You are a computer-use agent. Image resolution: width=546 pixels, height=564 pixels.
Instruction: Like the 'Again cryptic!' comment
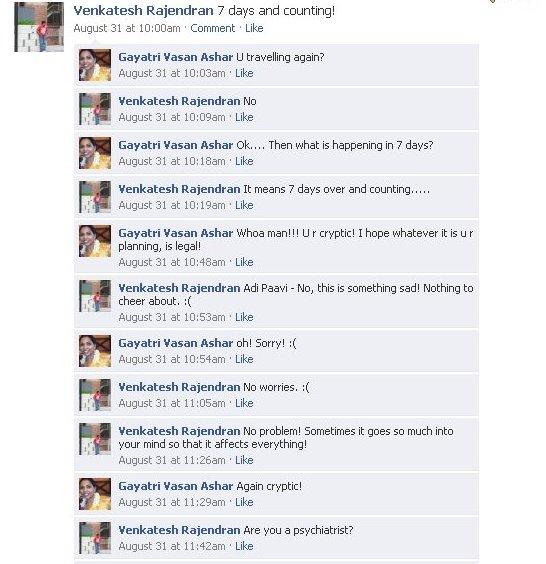click(244, 502)
